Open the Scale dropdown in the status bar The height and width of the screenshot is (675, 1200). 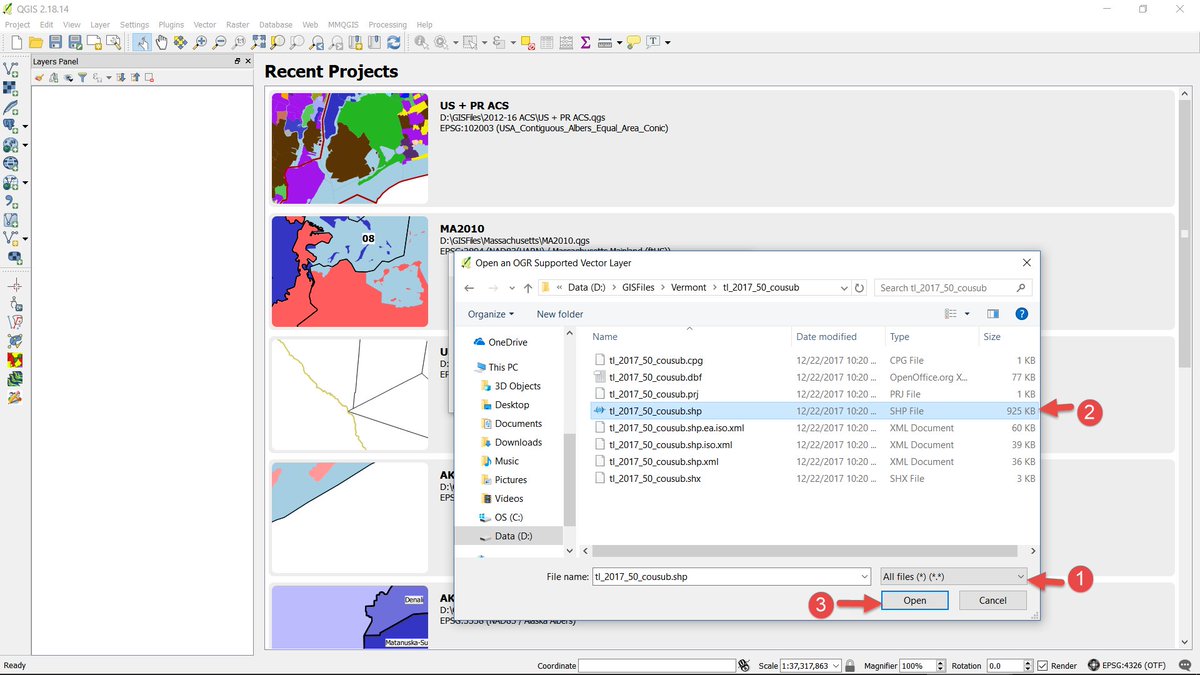[834, 665]
